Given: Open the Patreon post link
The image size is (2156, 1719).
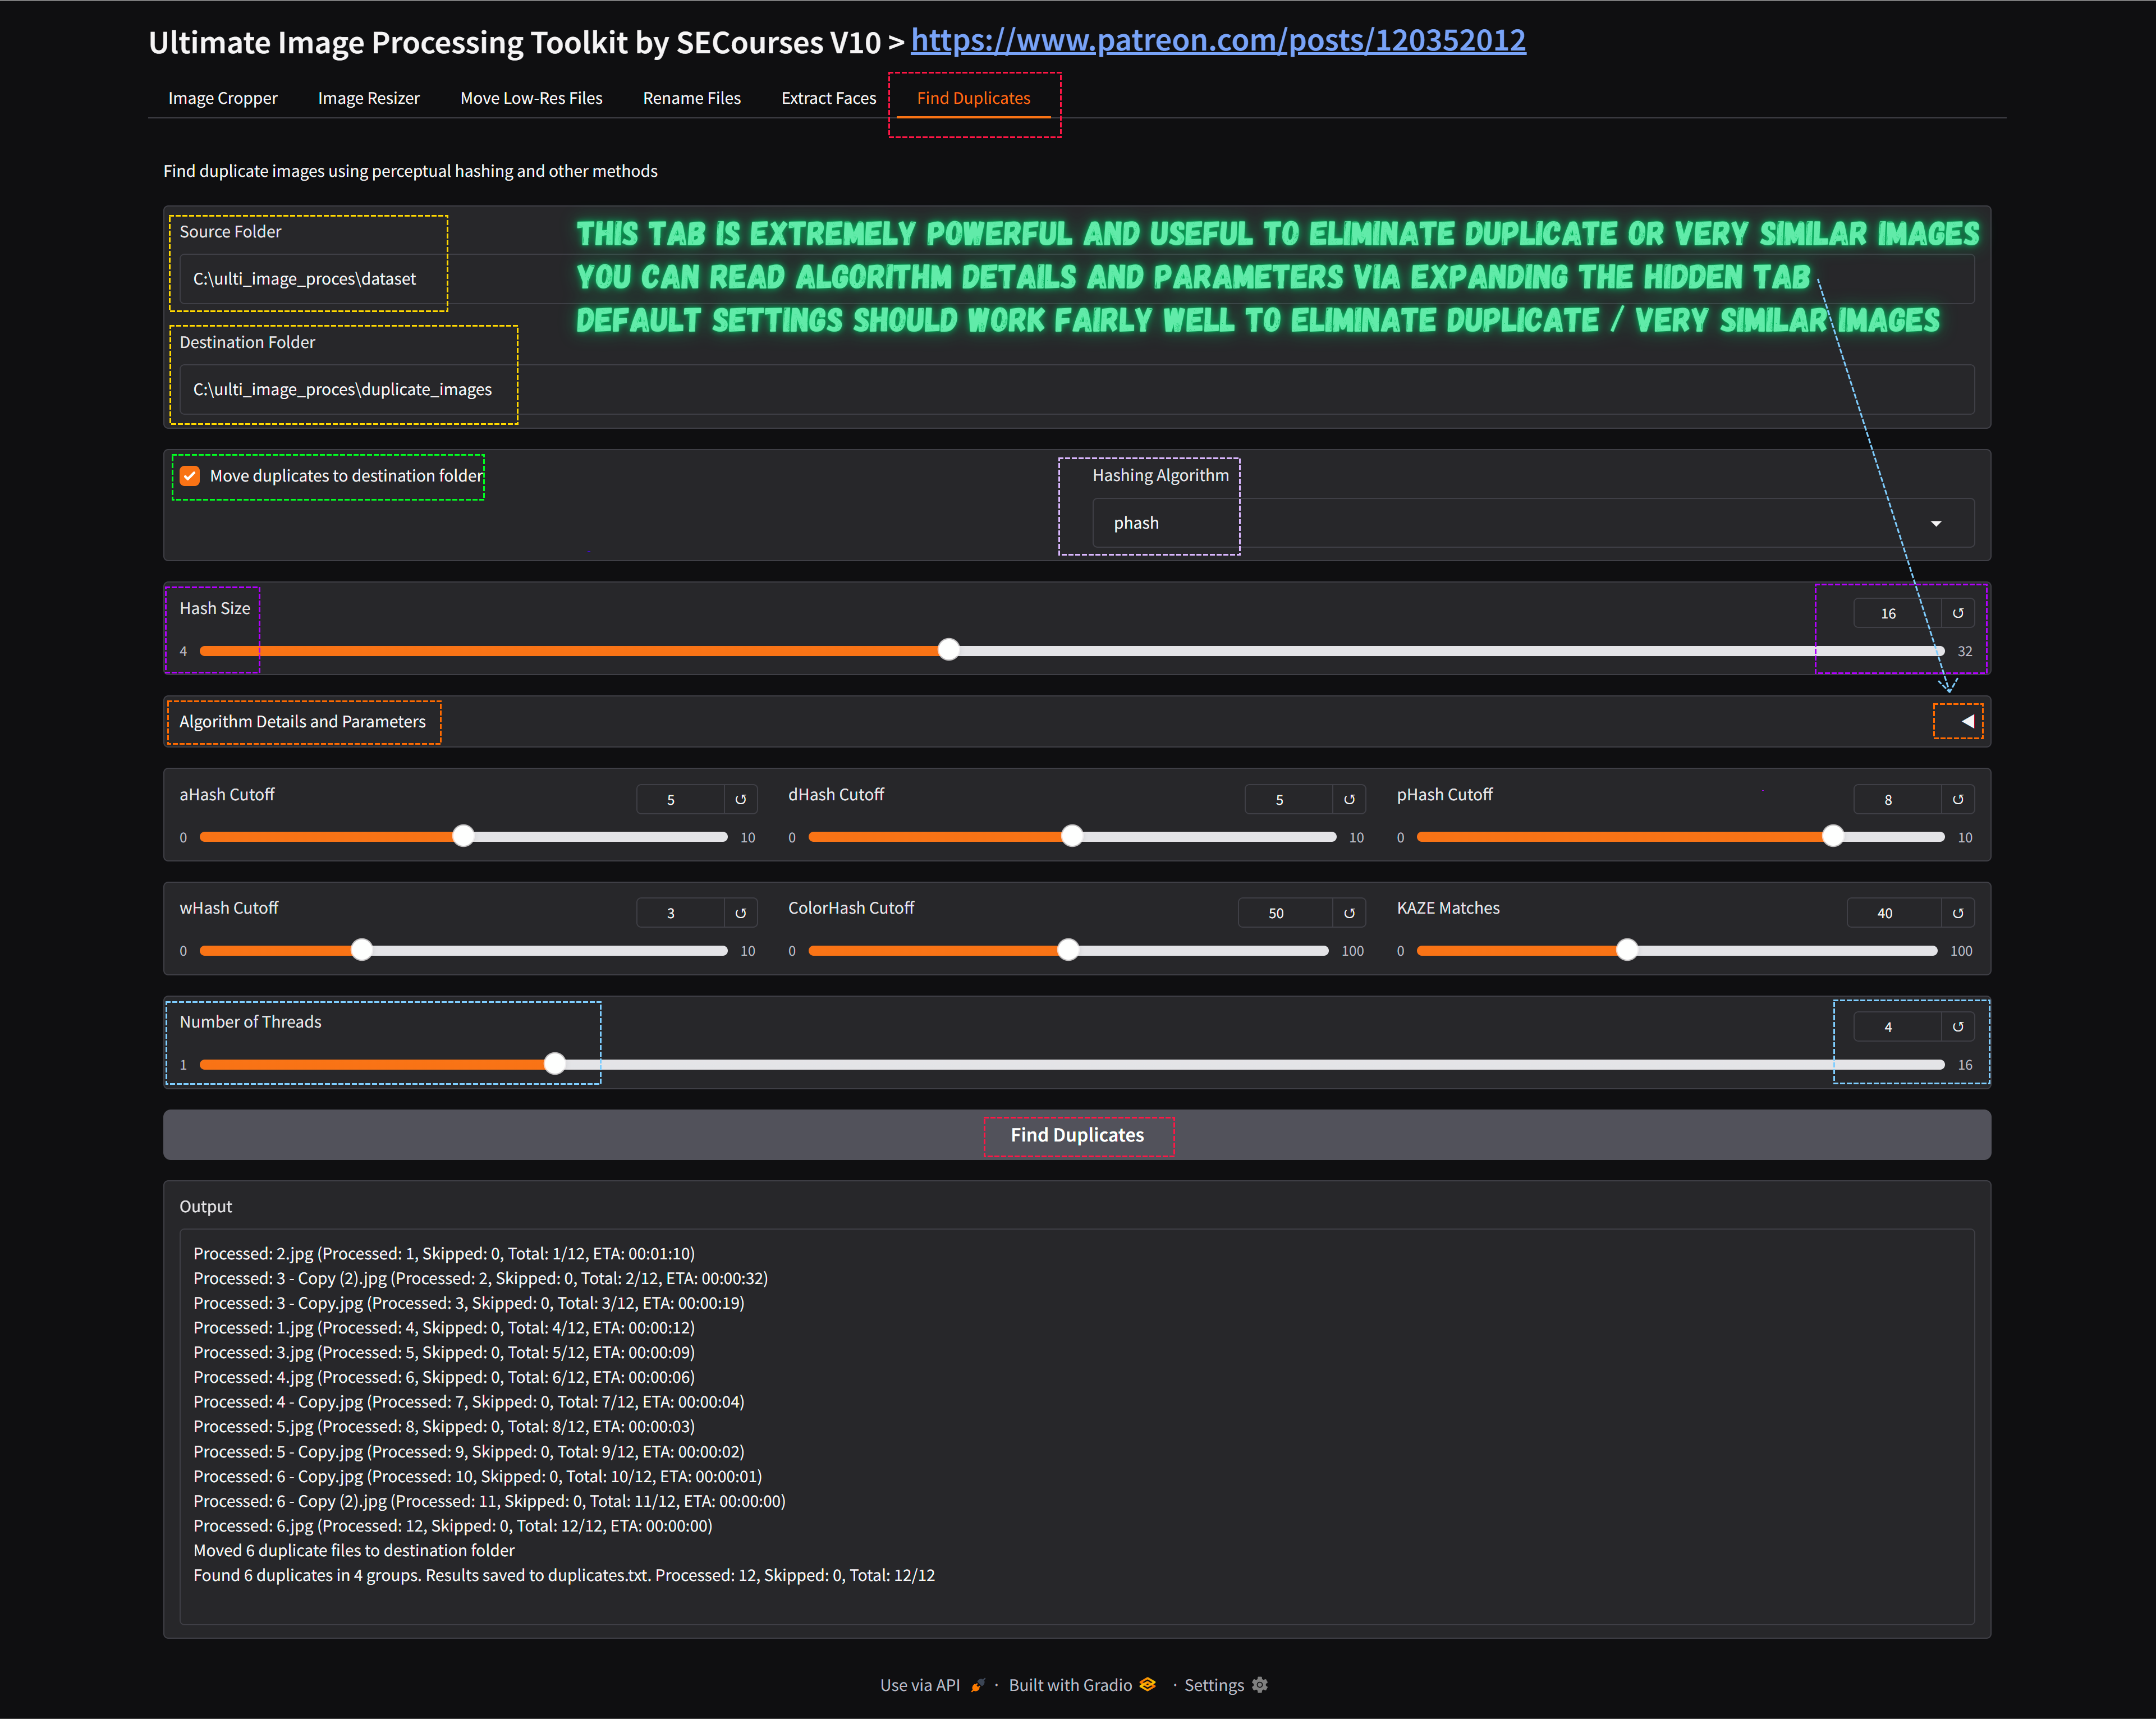Looking at the screenshot, I should 1217,40.
